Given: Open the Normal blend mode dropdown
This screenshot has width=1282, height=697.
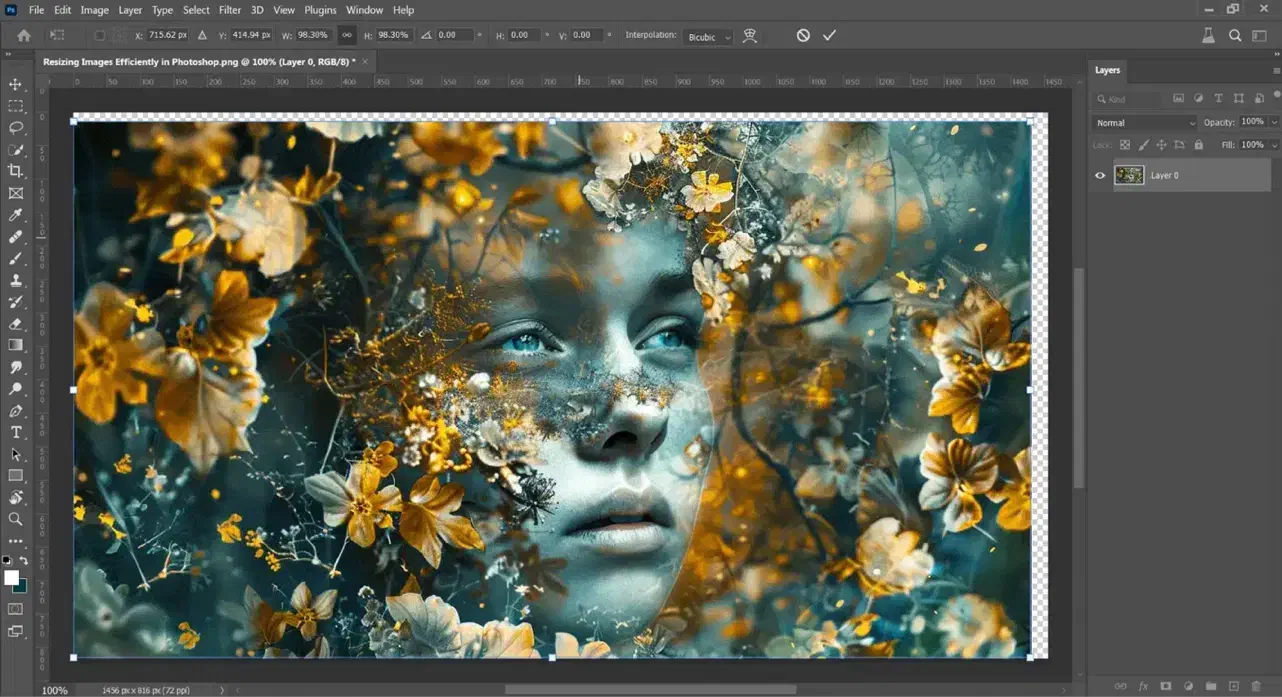Looking at the screenshot, I should (1144, 123).
